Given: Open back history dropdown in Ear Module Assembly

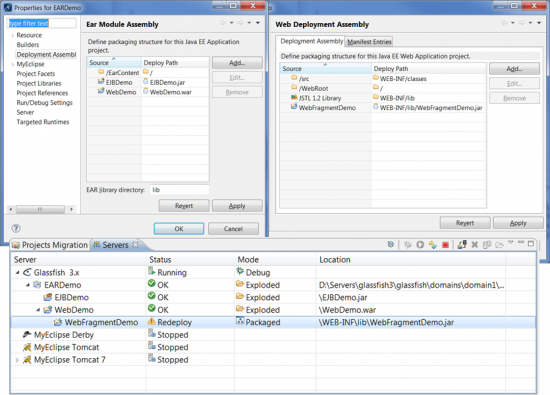Looking at the screenshot, I should click(x=232, y=23).
